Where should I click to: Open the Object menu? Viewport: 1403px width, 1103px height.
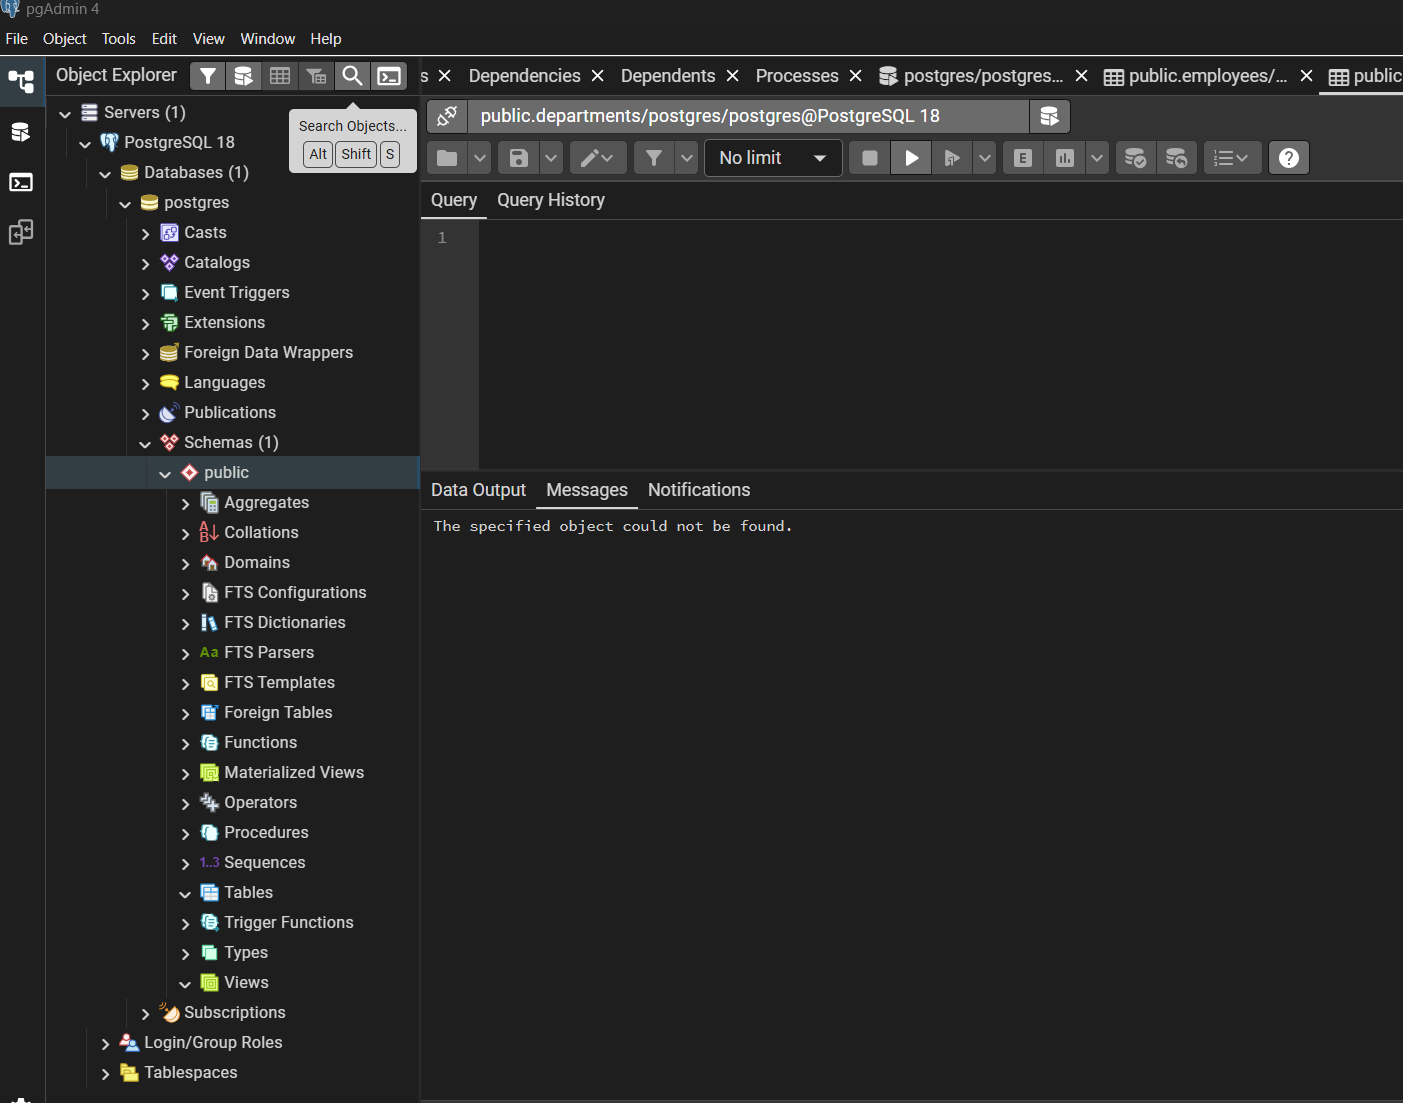tap(65, 39)
